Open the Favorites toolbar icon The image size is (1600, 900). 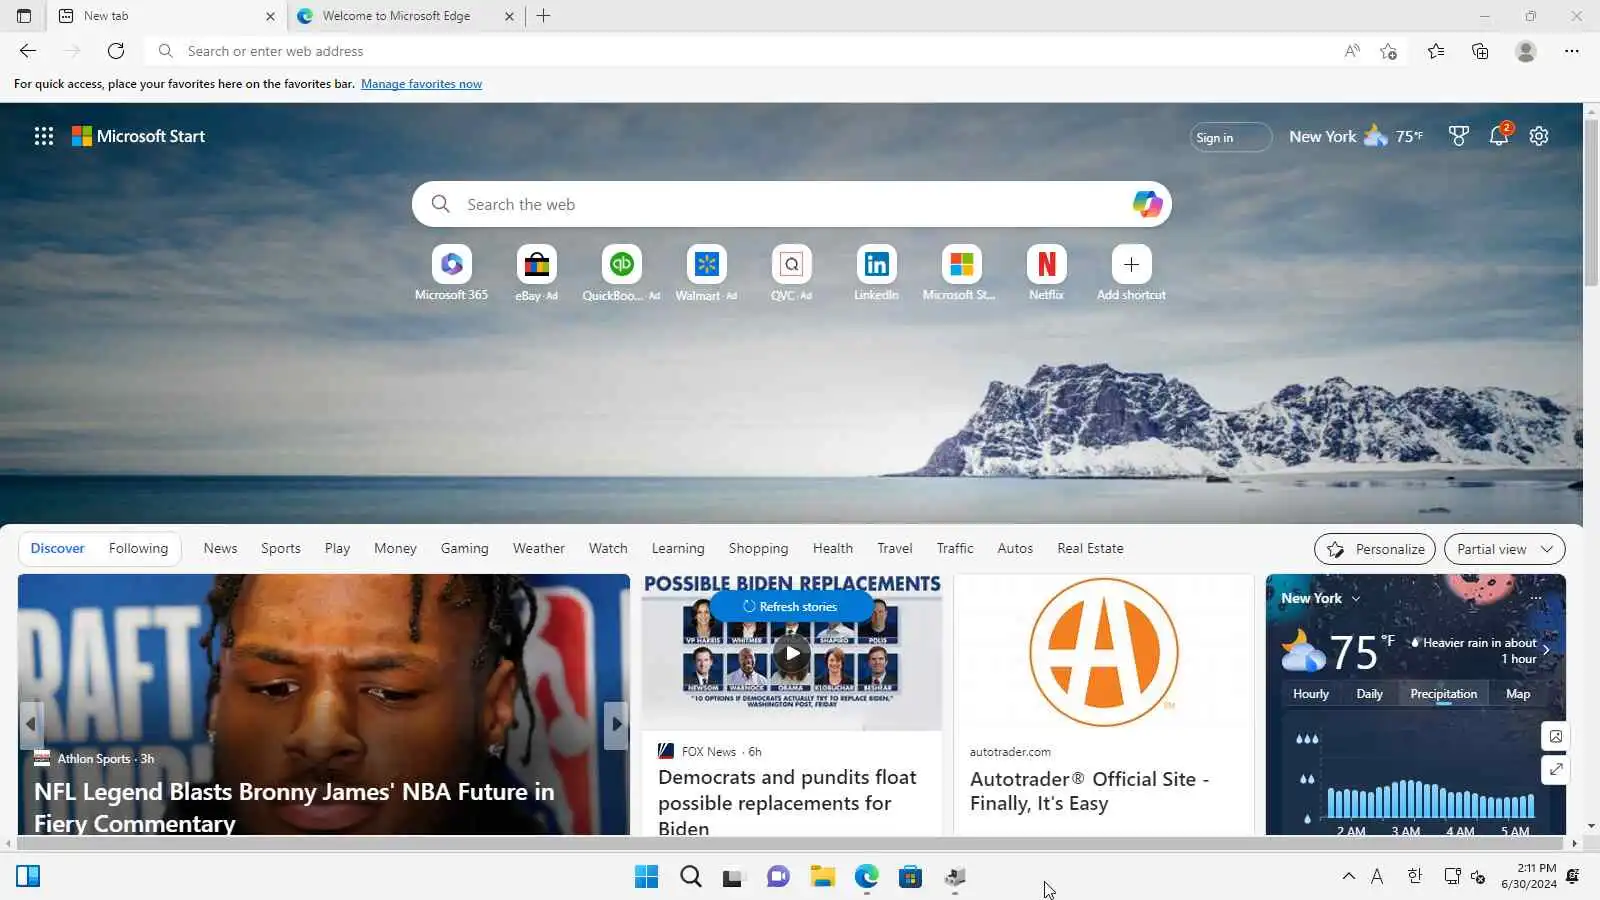(x=1436, y=51)
